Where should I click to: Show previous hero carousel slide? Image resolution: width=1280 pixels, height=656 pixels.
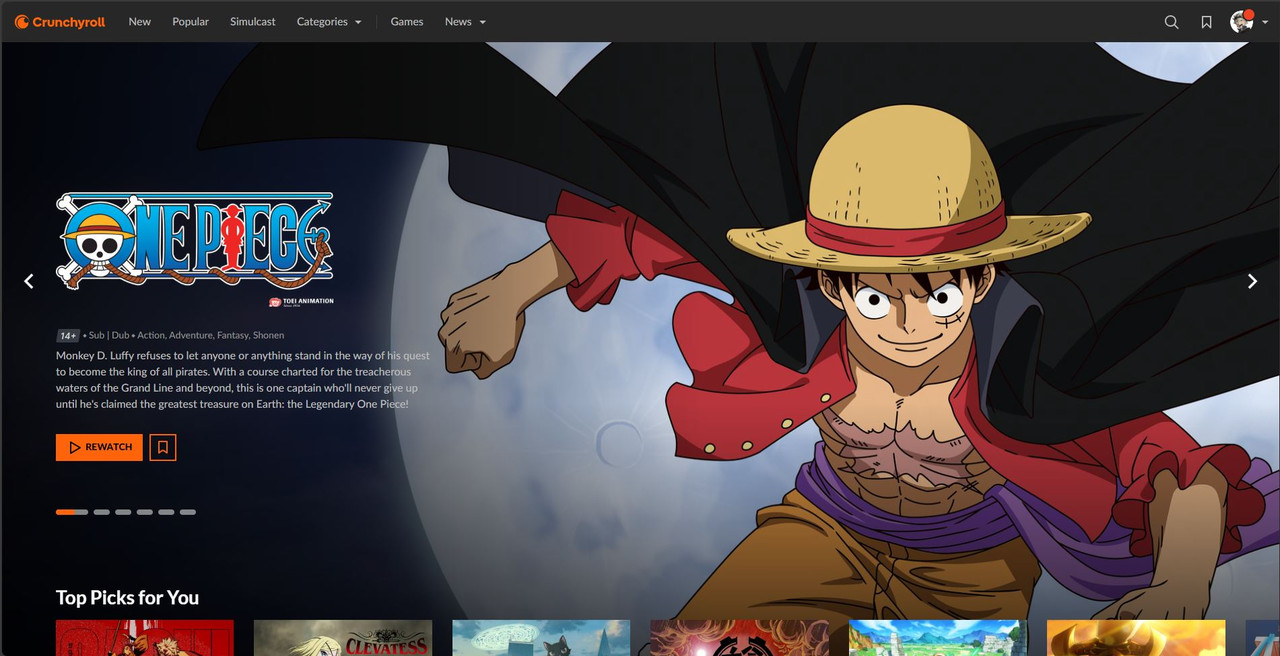(x=29, y=281)
